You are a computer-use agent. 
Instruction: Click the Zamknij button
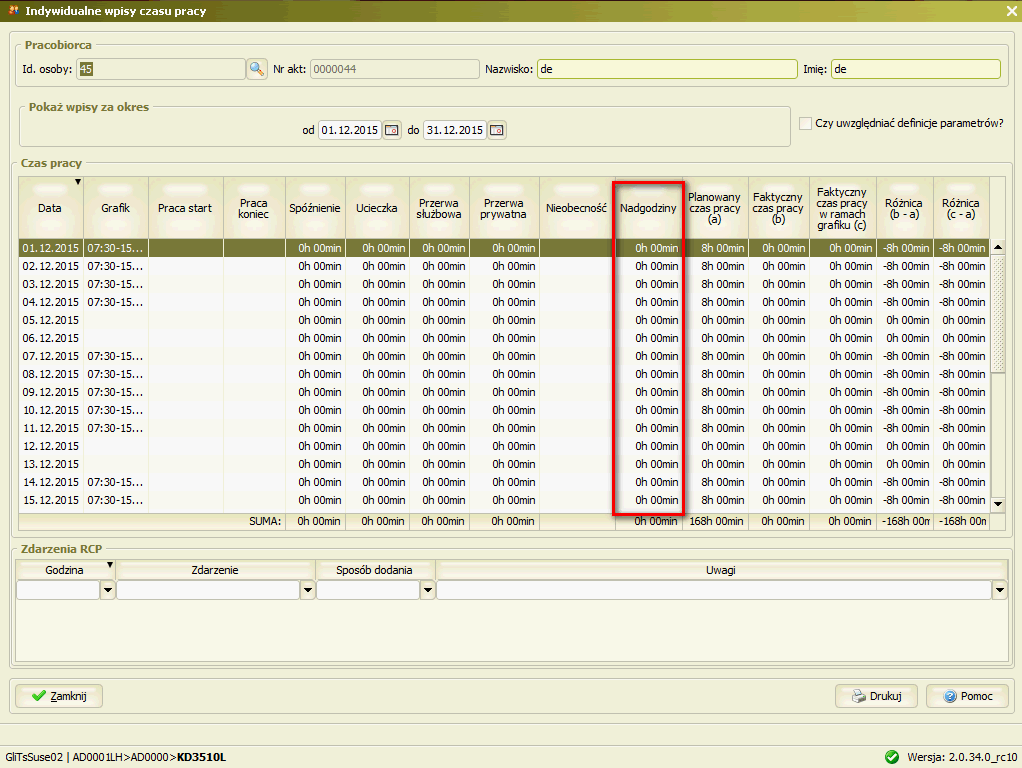(x=59, y=696)
